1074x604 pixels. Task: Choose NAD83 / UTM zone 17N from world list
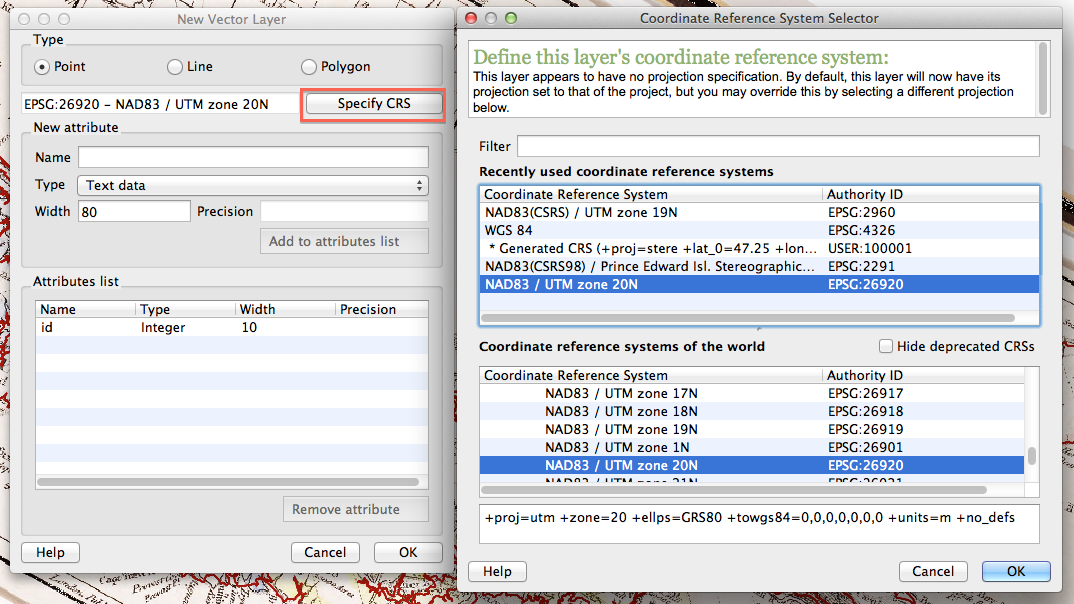650,393
